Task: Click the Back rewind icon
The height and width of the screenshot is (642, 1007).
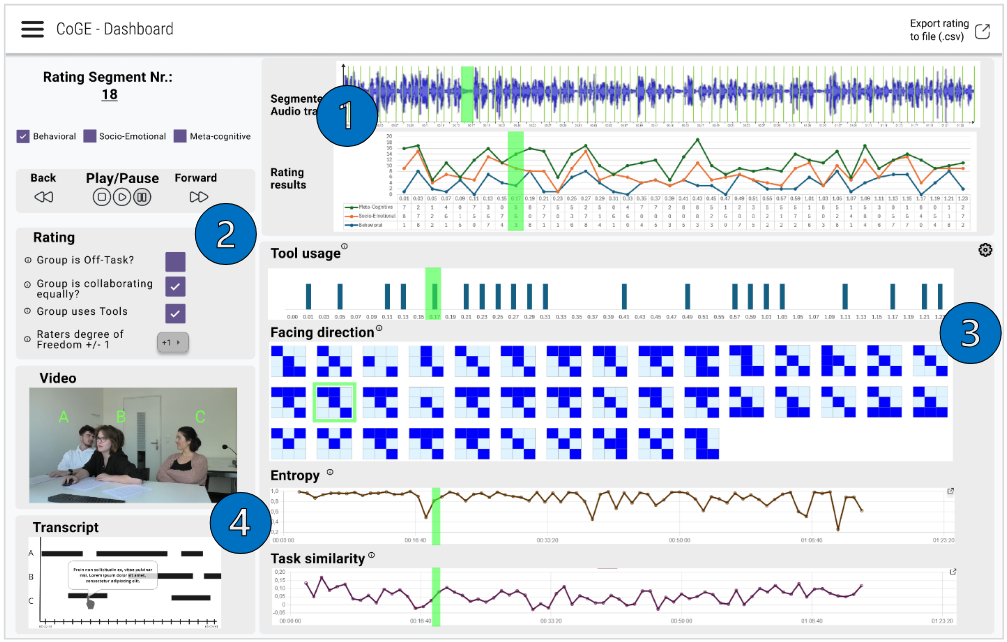Action: pyautogui.click(x=44, y=197)
